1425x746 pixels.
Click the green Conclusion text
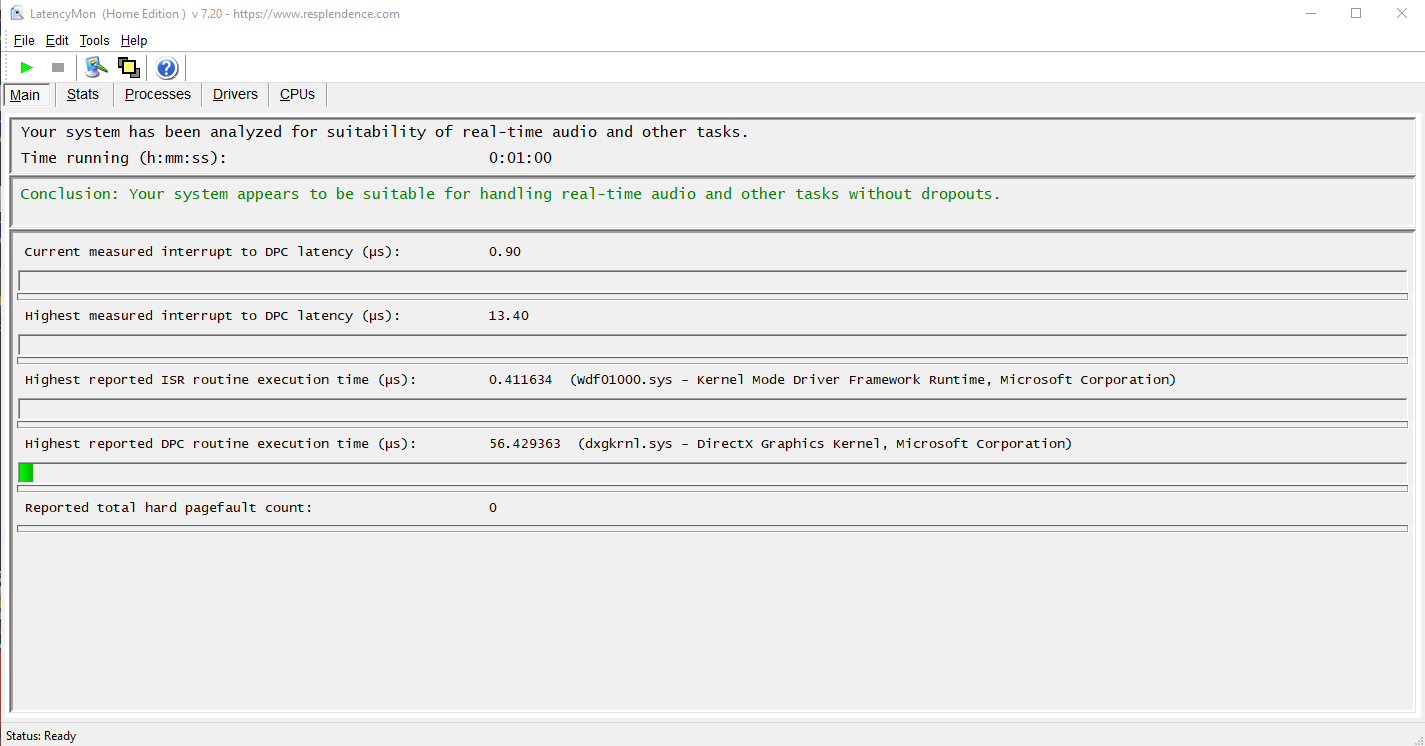point(510,194)
